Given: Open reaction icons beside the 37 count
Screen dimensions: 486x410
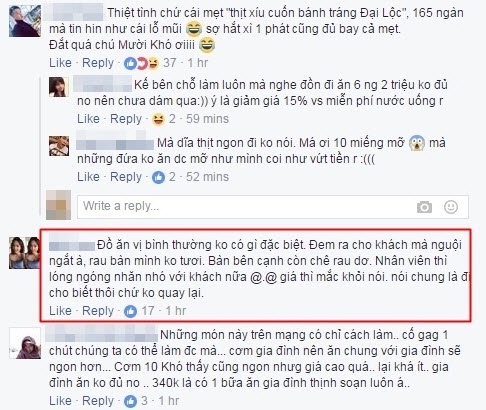Looking at the screenshot, I should tap(142, 63).
